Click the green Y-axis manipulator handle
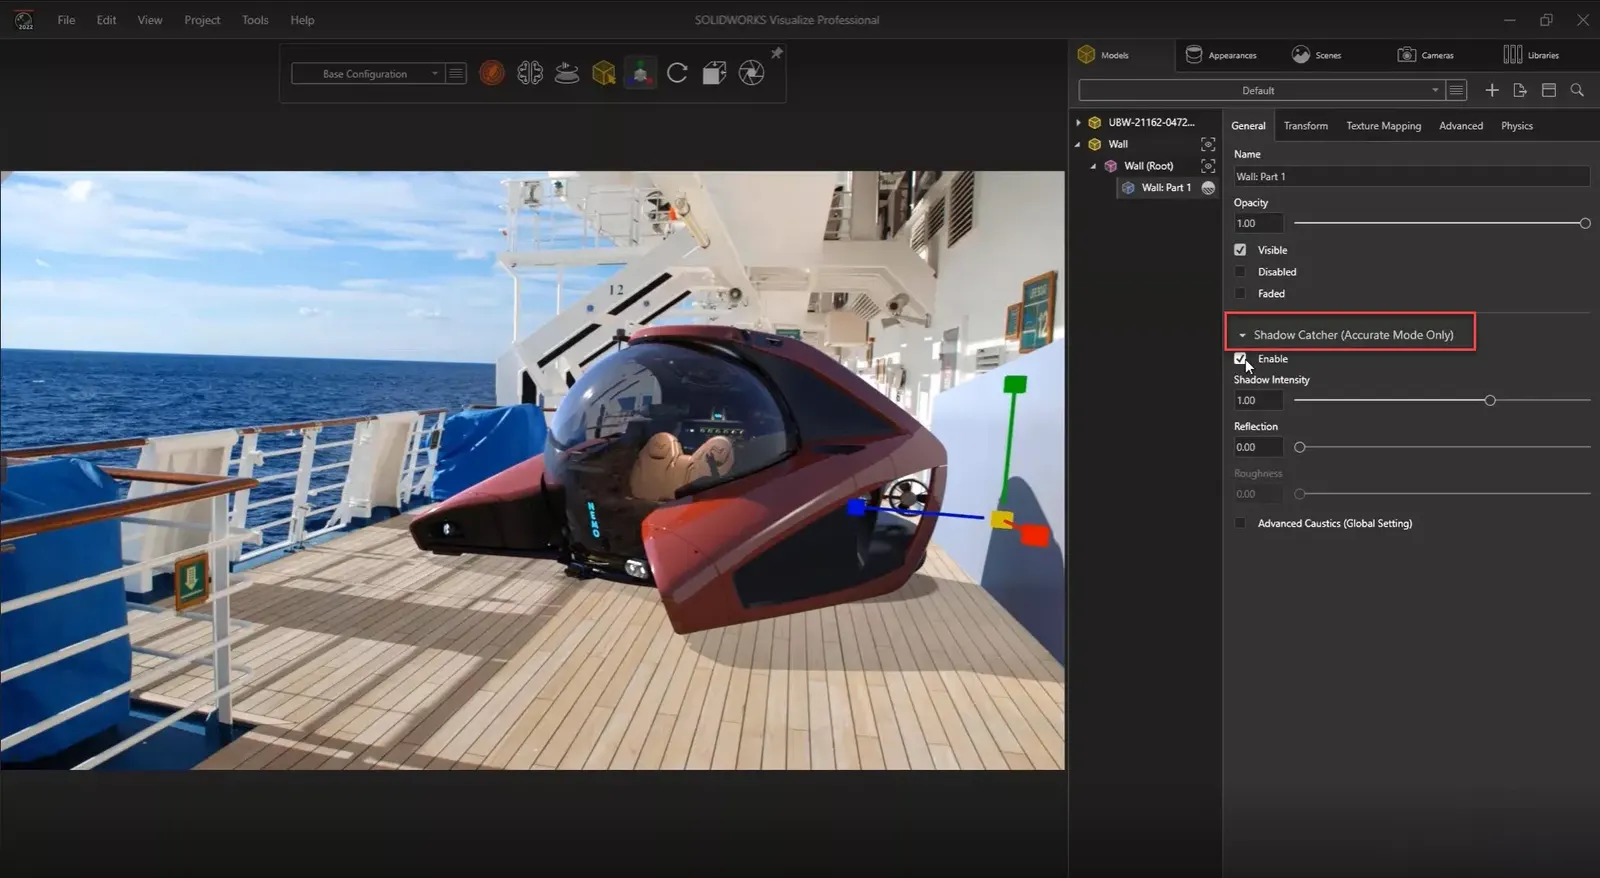This screenshot has height=878, width=1600. (1015, 385)
